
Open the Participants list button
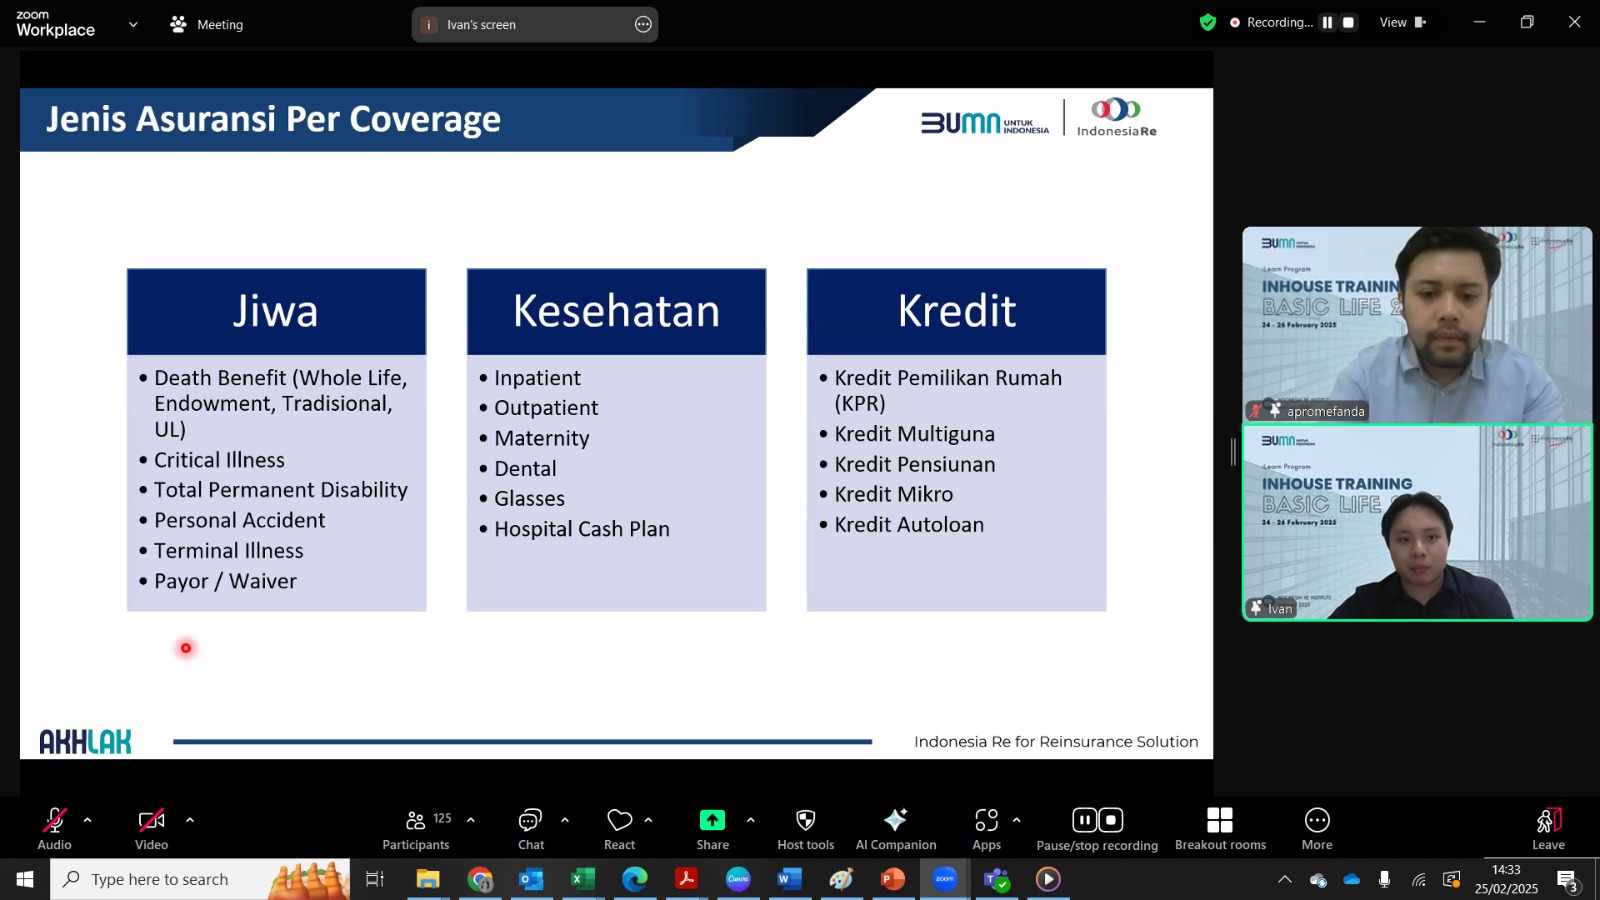tap(416, 829)
